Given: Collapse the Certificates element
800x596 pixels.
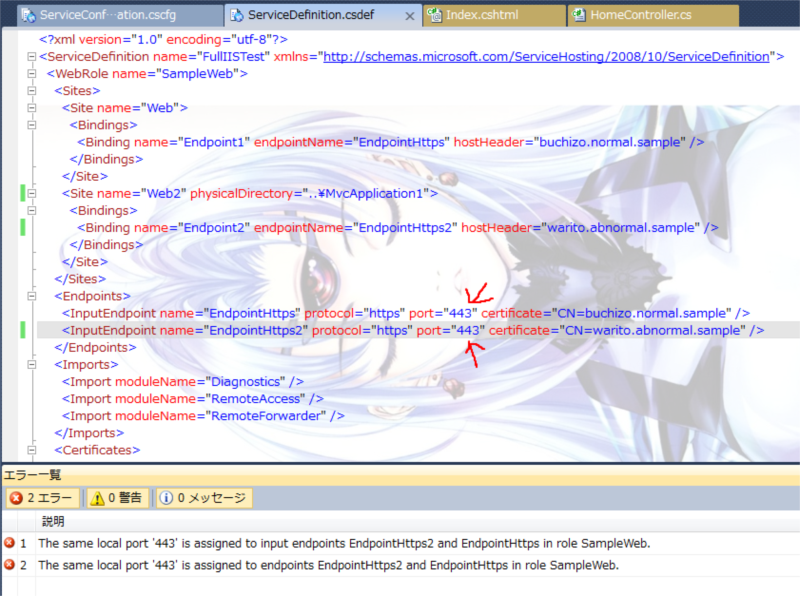Looking at the screenshot, I should tap(32, 450).
